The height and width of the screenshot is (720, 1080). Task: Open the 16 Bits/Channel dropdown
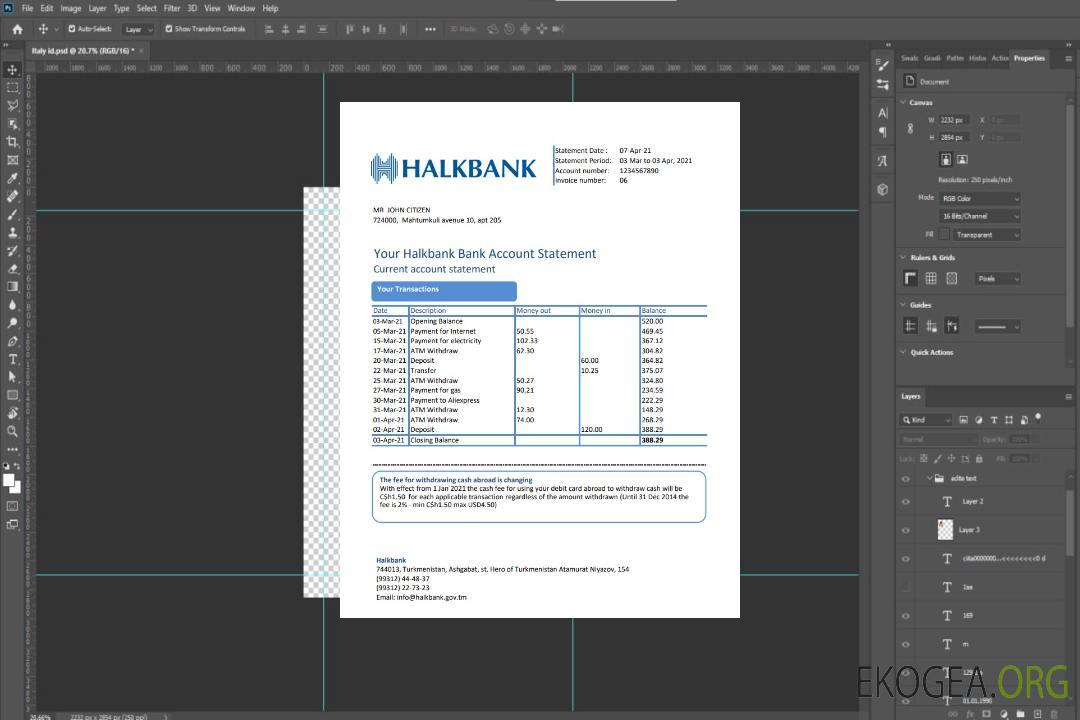click(x=980, y=216)
